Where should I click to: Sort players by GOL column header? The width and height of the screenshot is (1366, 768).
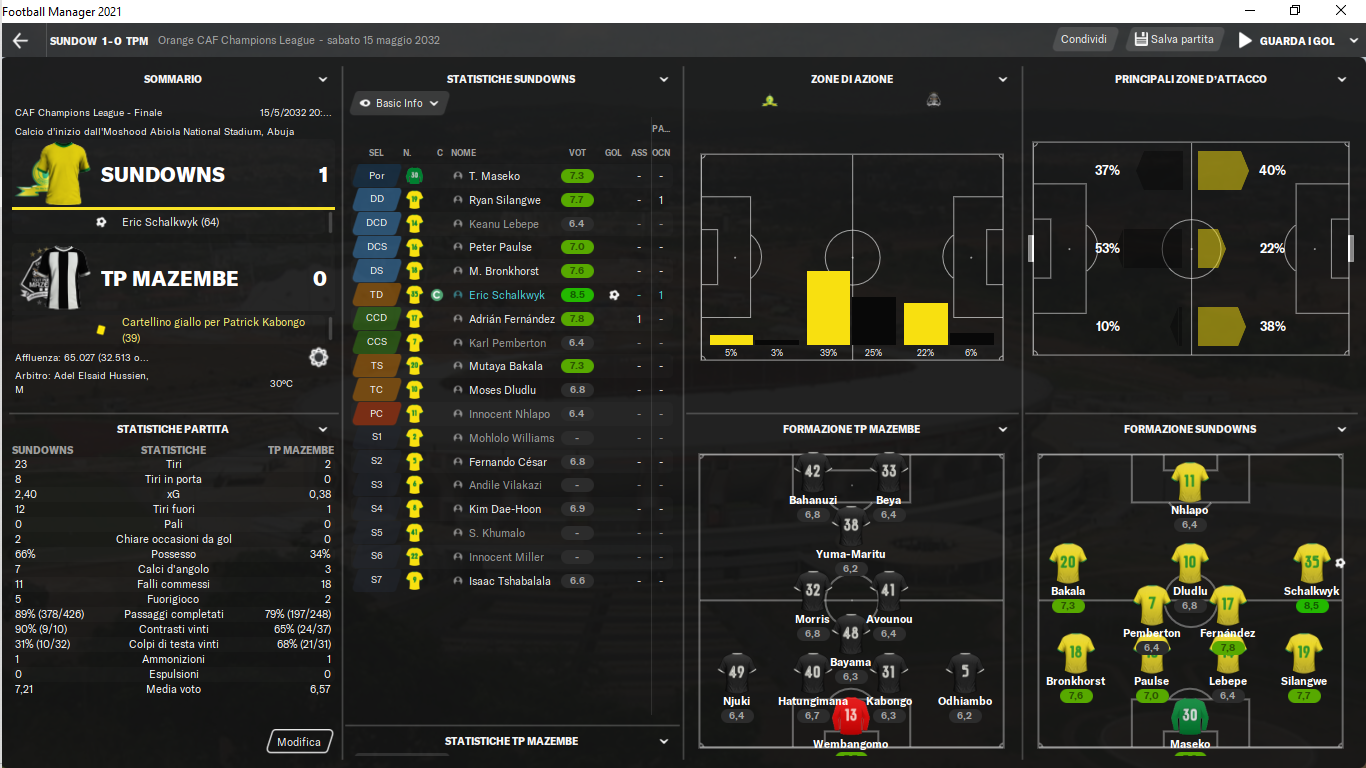click(x=613, y=153)
